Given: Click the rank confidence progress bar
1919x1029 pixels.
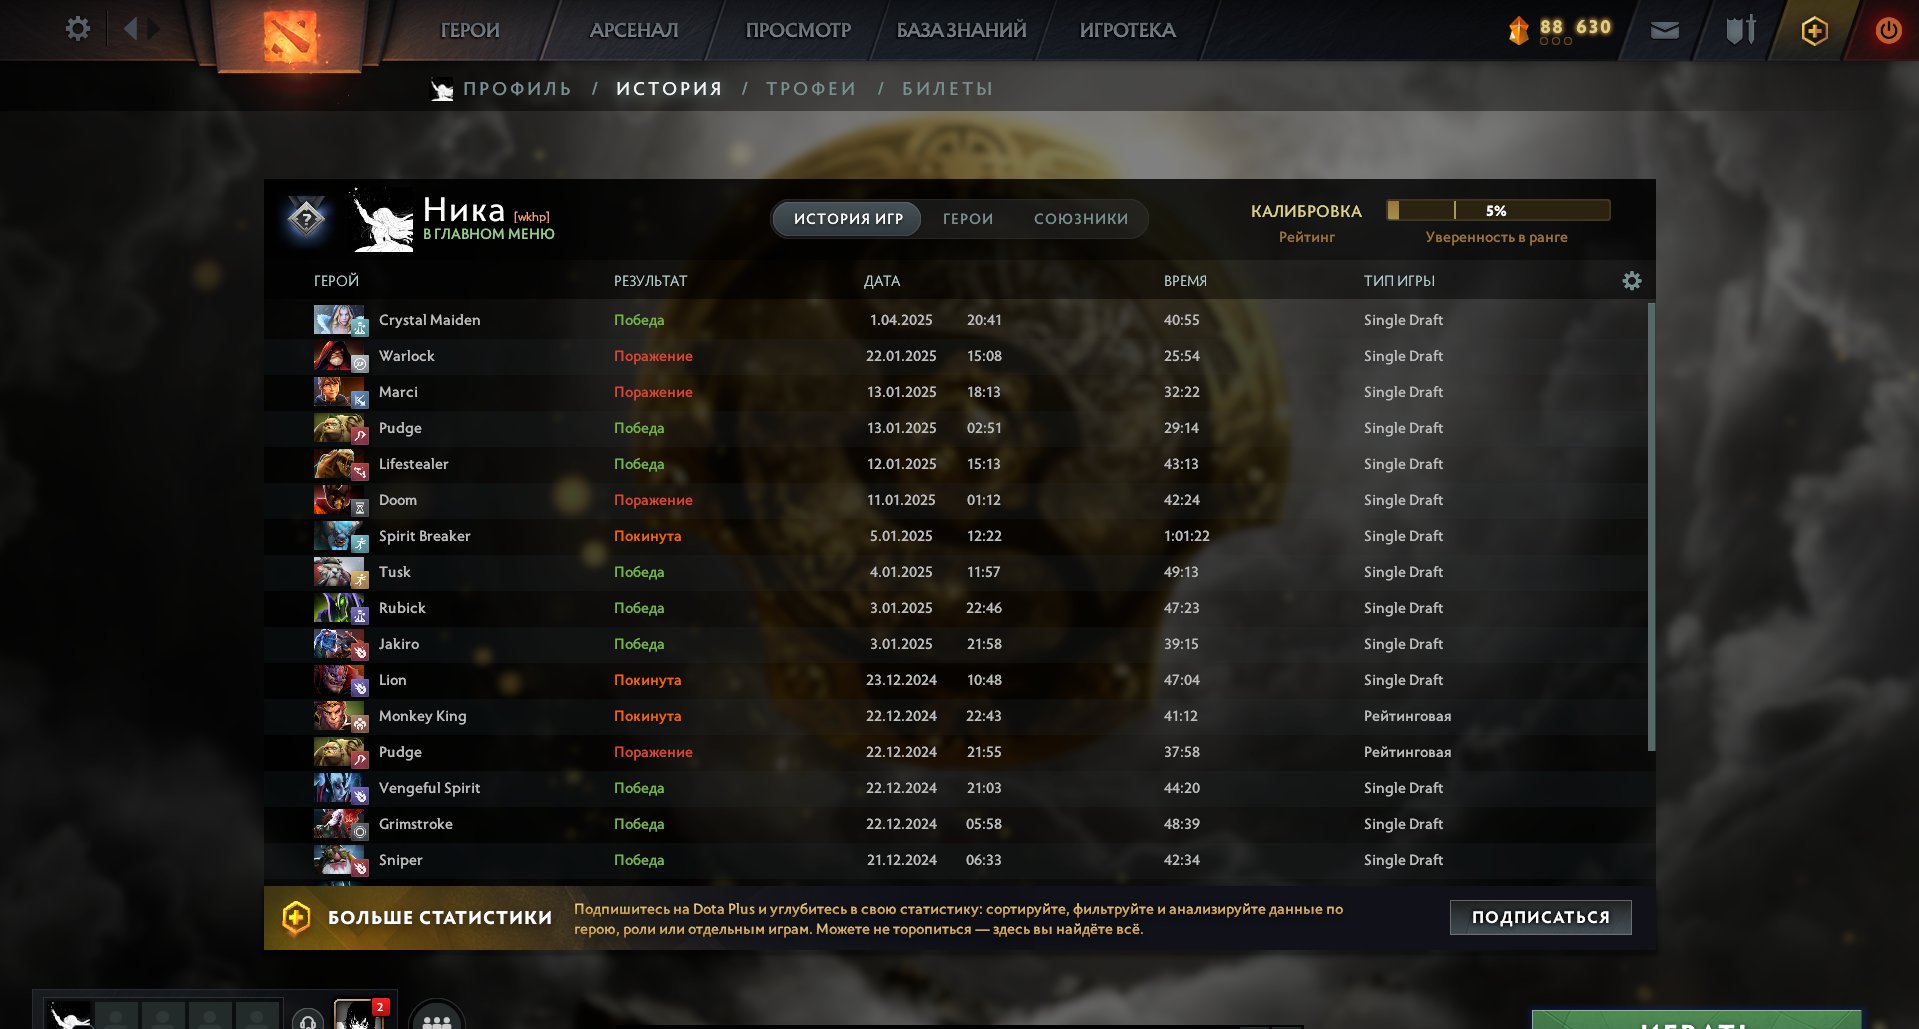Looking at the screenshot, I should (x=1497, y=211).
